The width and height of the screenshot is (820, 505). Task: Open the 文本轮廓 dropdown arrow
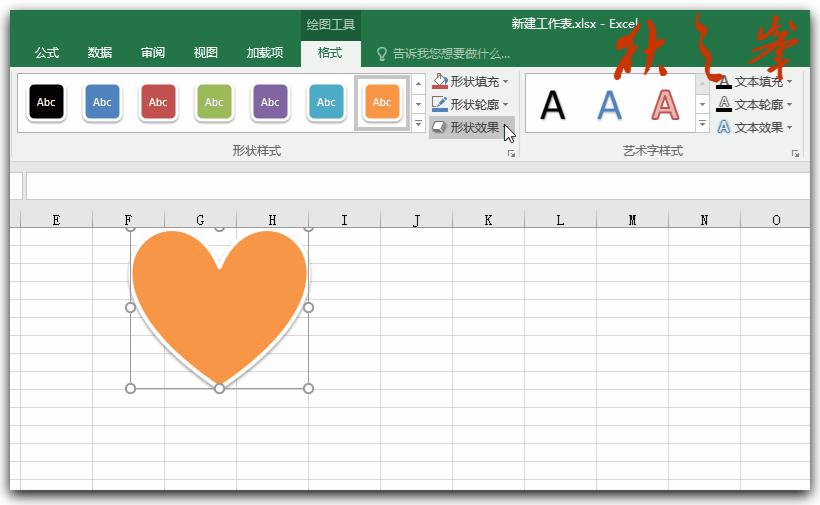coord(789,105)
